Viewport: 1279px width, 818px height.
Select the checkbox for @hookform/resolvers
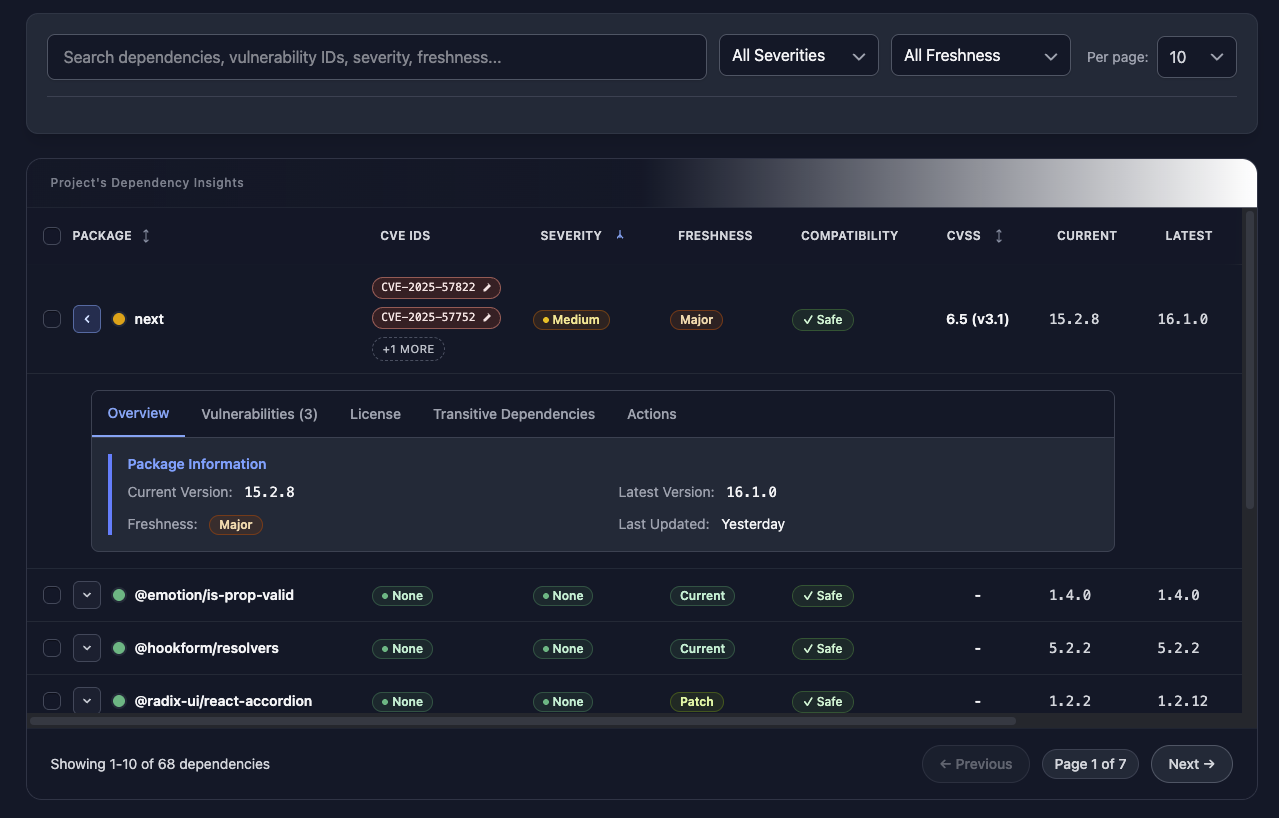pyautogui.click(x=51, y=647)
